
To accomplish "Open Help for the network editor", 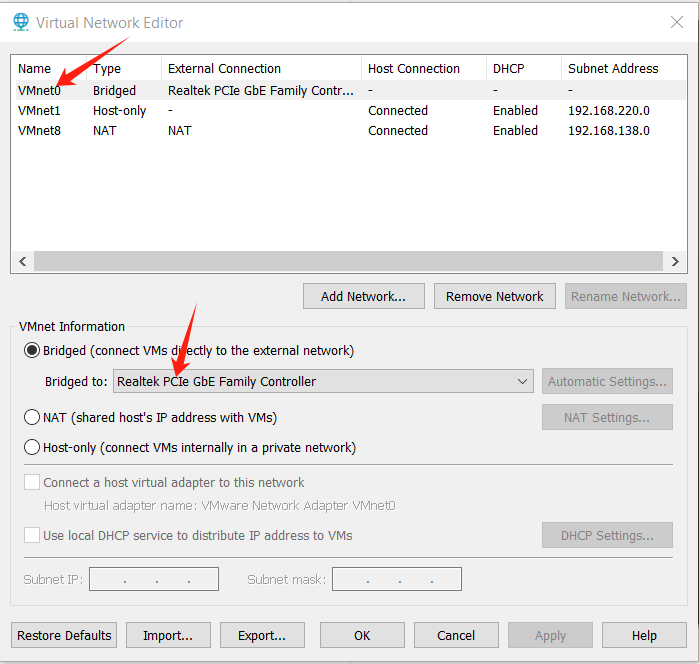I will [644, 635].
